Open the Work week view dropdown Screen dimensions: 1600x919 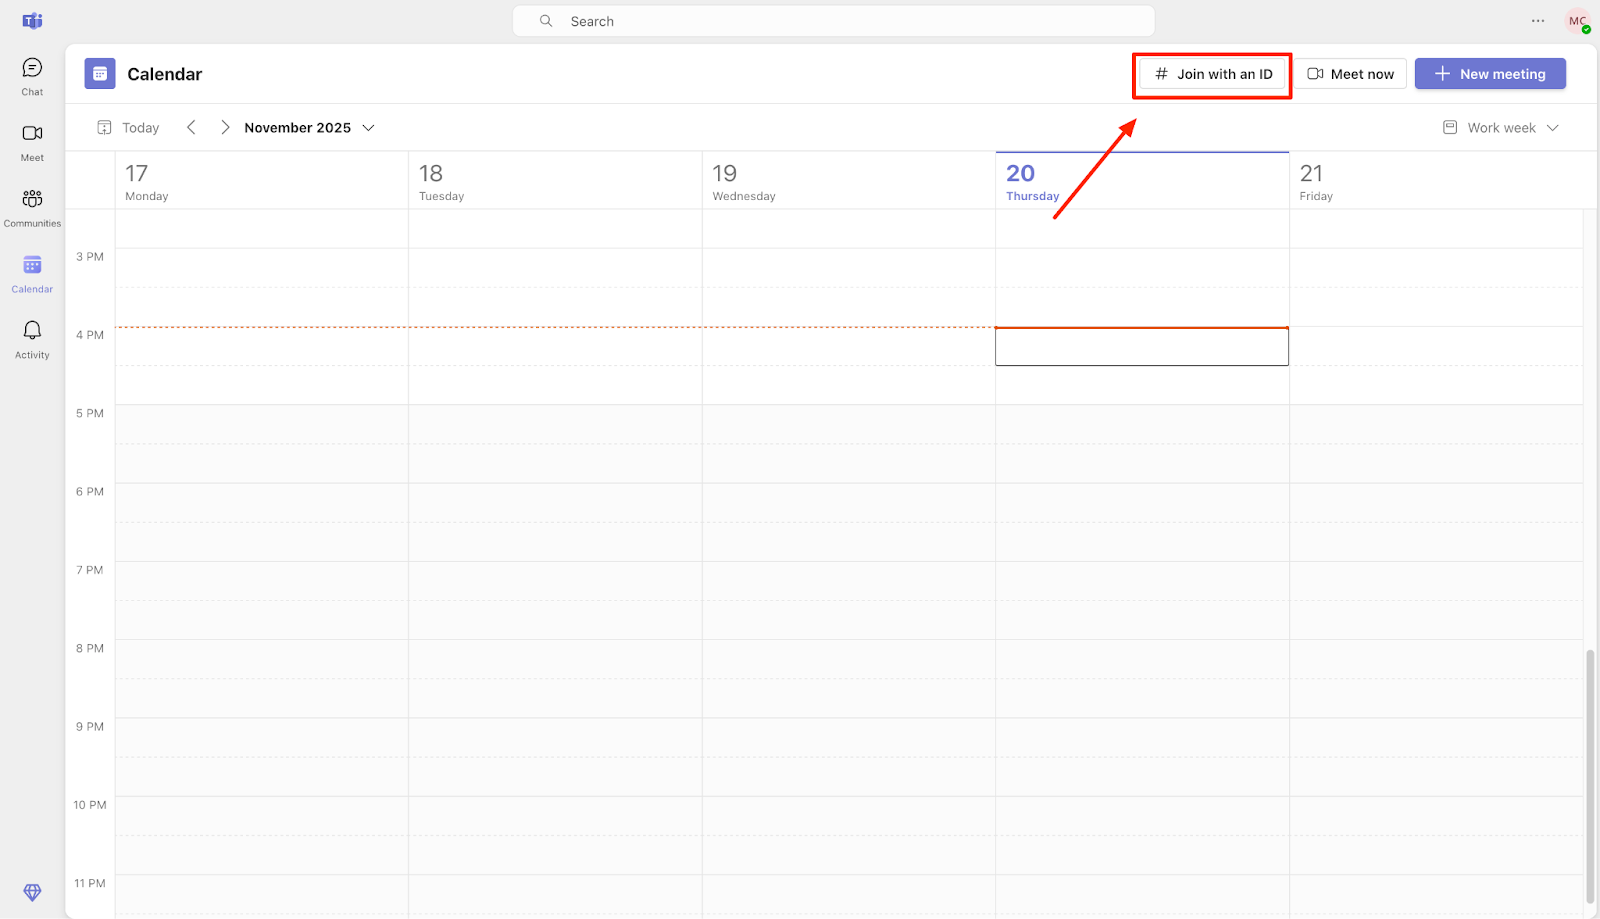click(1501, 128)
